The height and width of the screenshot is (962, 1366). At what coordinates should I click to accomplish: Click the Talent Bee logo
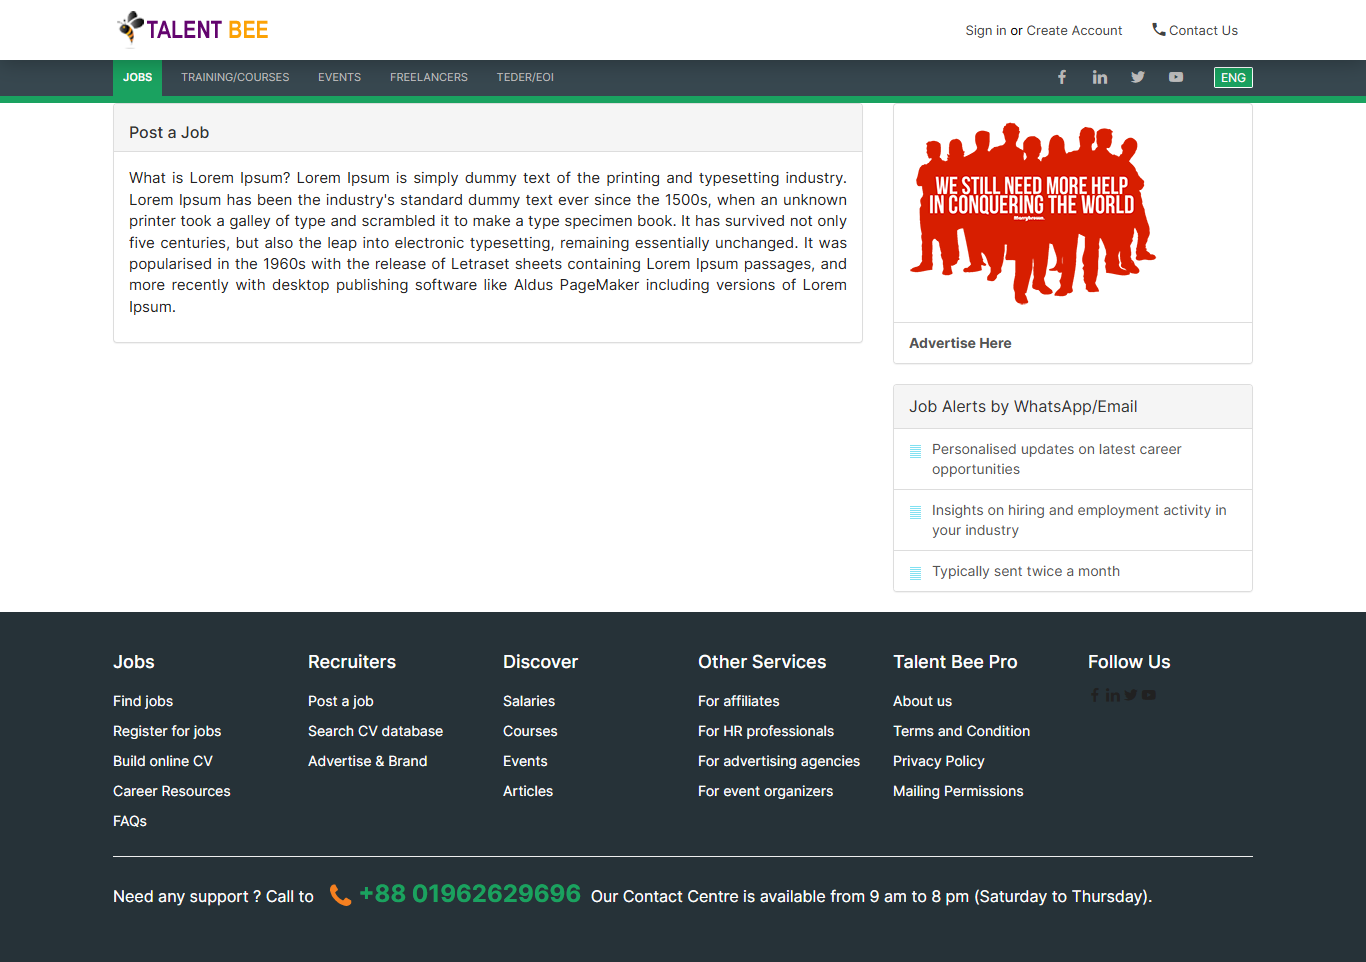pyautogui.click(x=193, y=29)
